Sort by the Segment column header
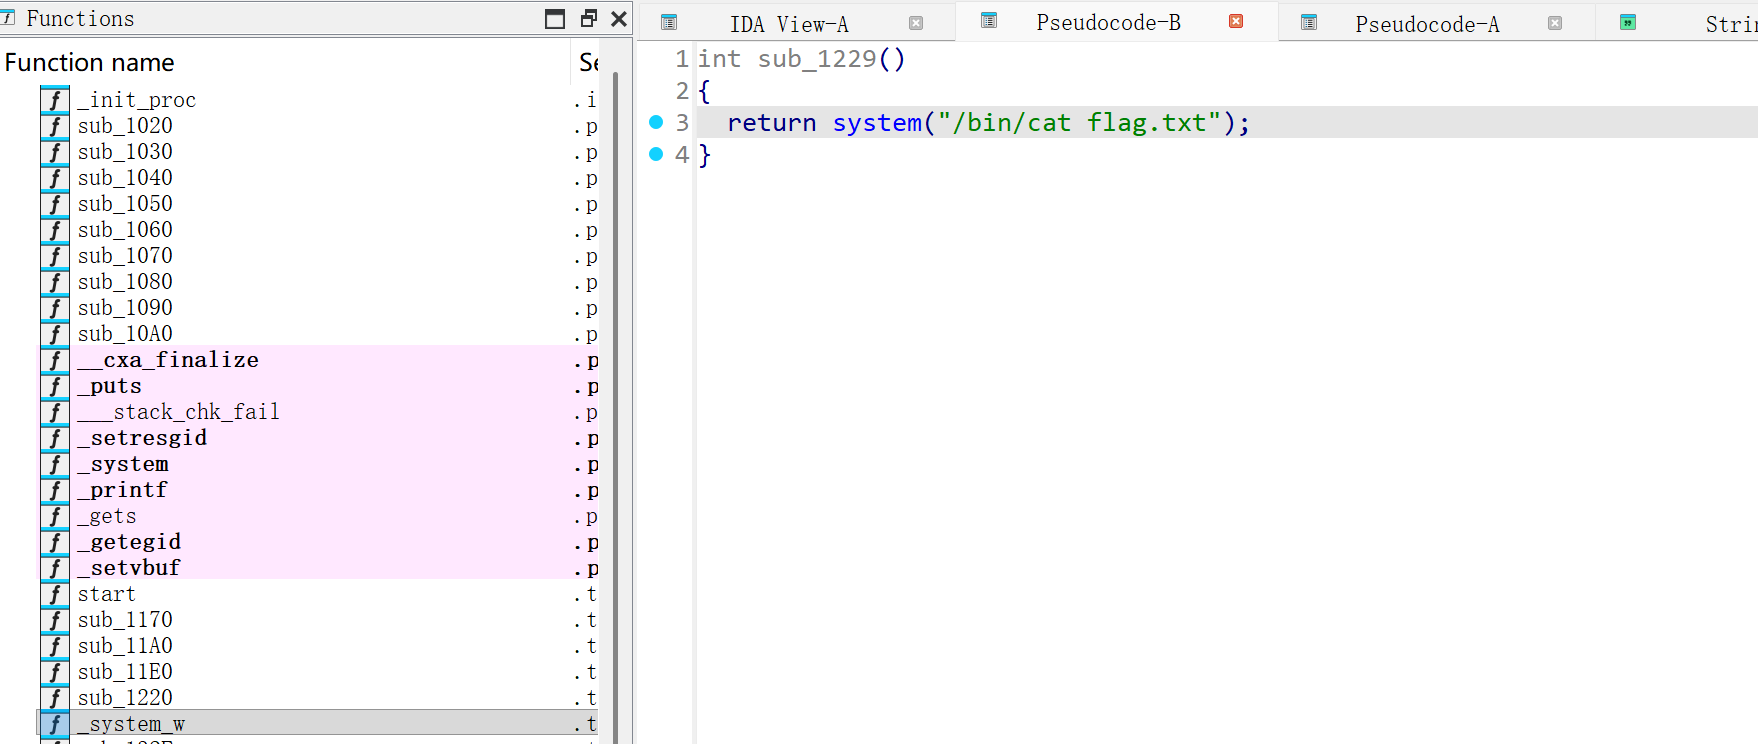This screenshot has height=744, width=1758. (588, 62)
